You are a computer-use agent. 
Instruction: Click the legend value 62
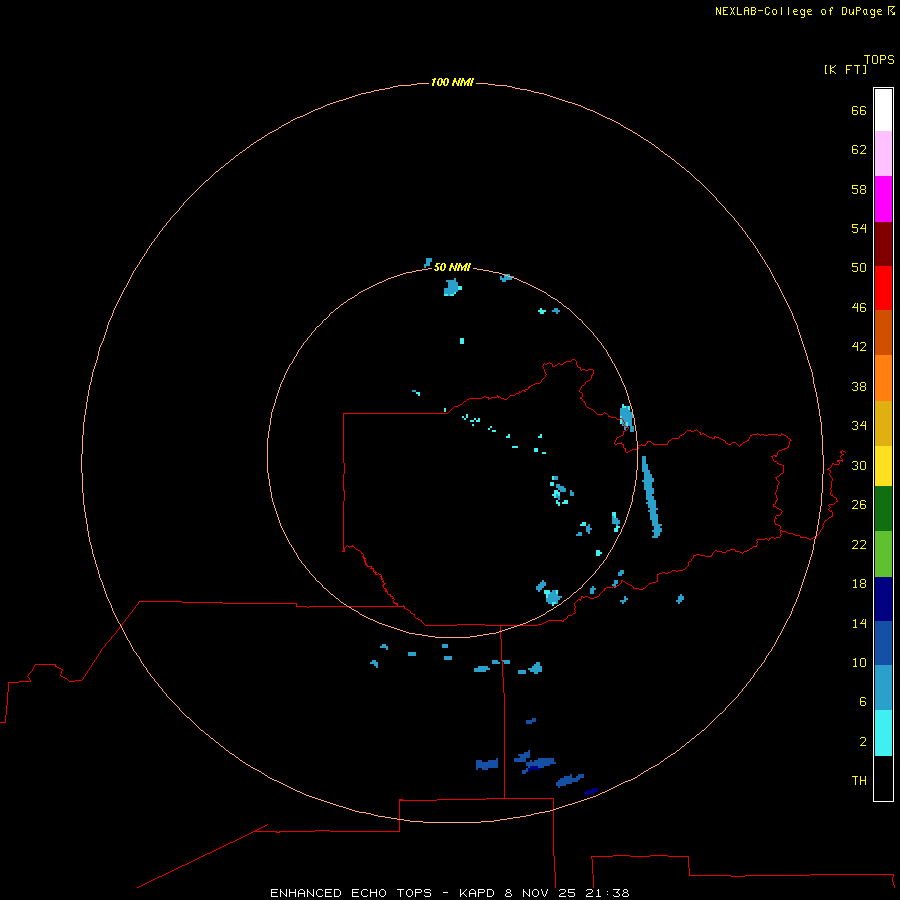[859, 149]
